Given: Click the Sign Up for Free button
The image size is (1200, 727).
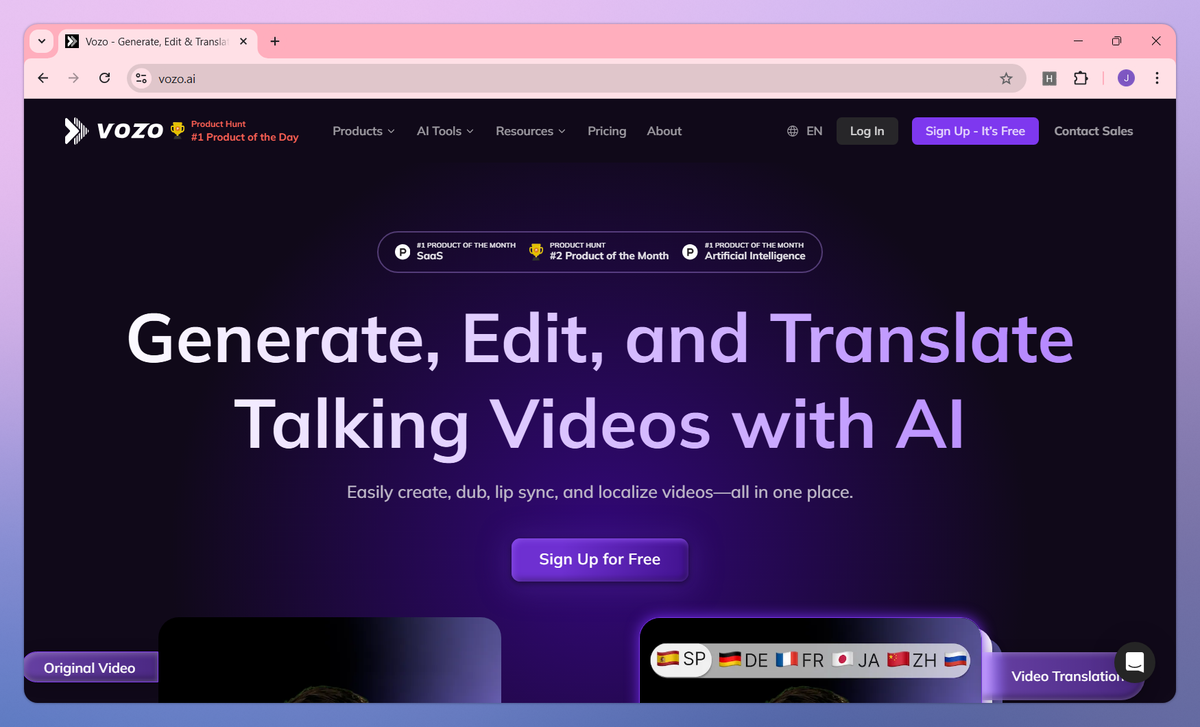Looking at the screenshot, I should point(599,560).
